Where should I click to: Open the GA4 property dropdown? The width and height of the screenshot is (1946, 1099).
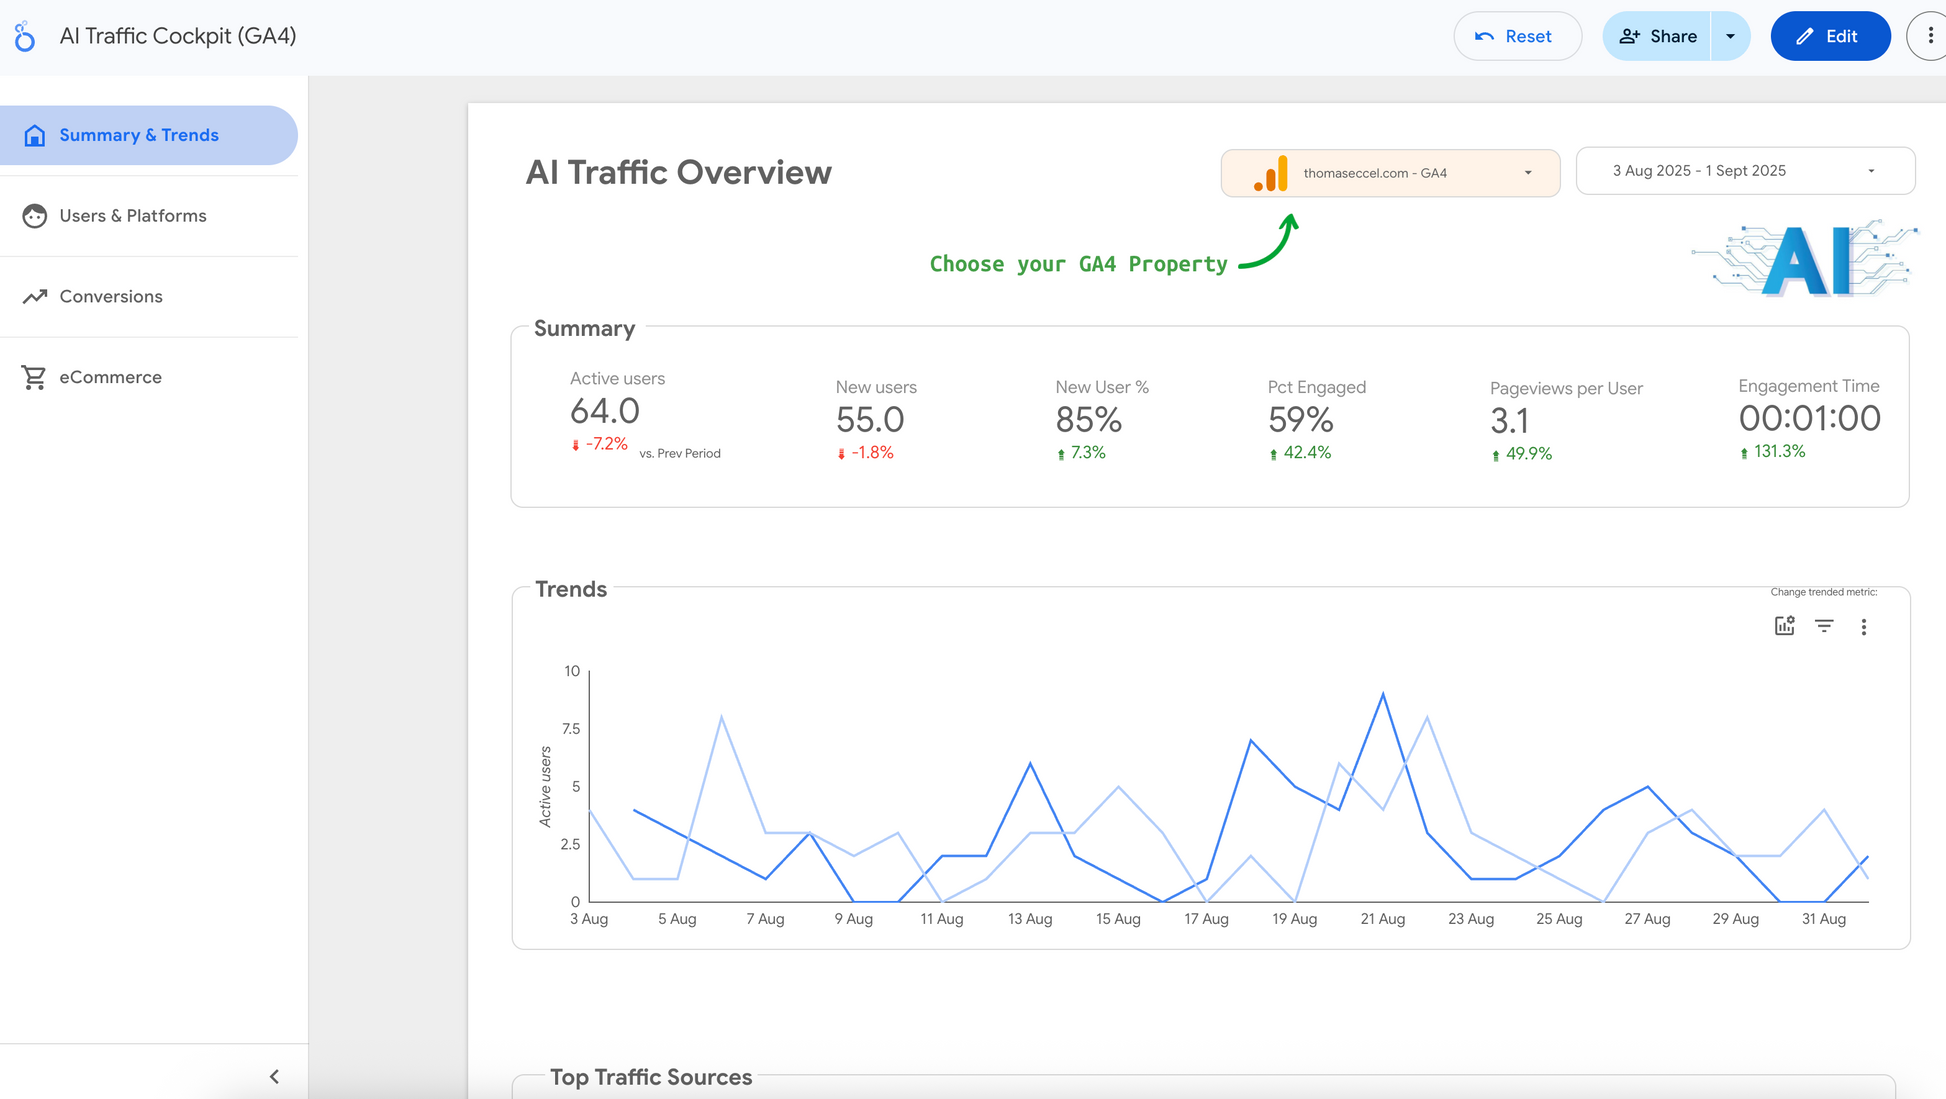point(1527,172)
